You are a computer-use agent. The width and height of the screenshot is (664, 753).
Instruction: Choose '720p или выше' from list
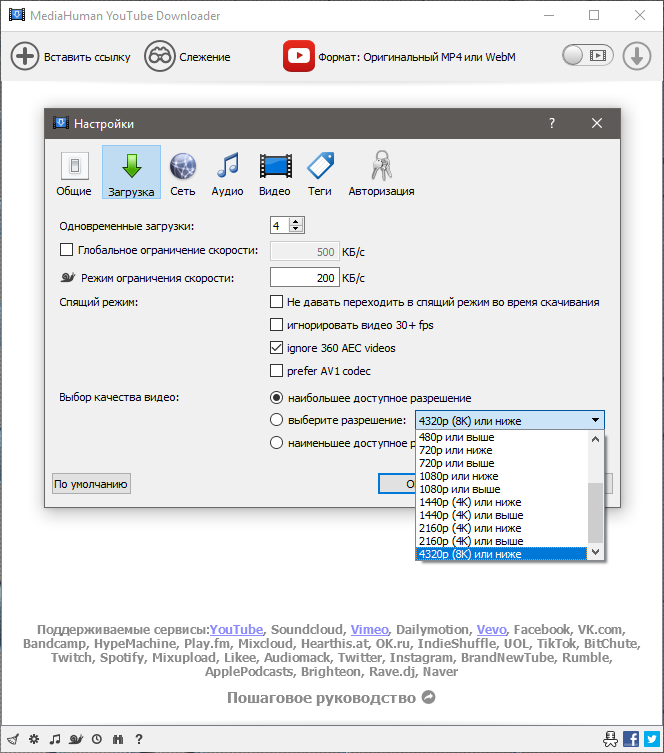pyautogui.click(x=501, y=463)
